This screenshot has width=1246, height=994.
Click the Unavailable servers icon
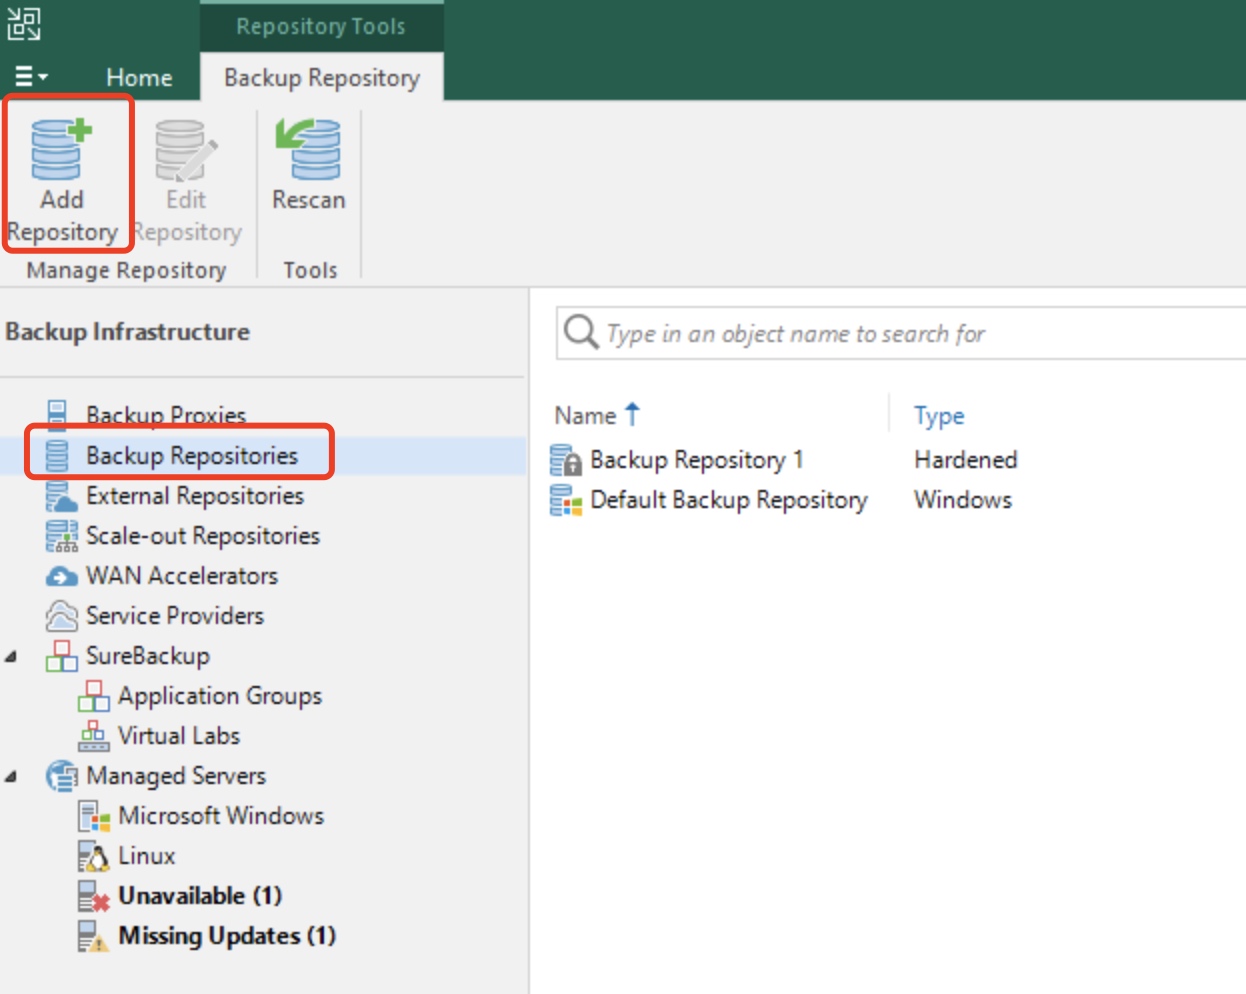[x=94, y=896]
